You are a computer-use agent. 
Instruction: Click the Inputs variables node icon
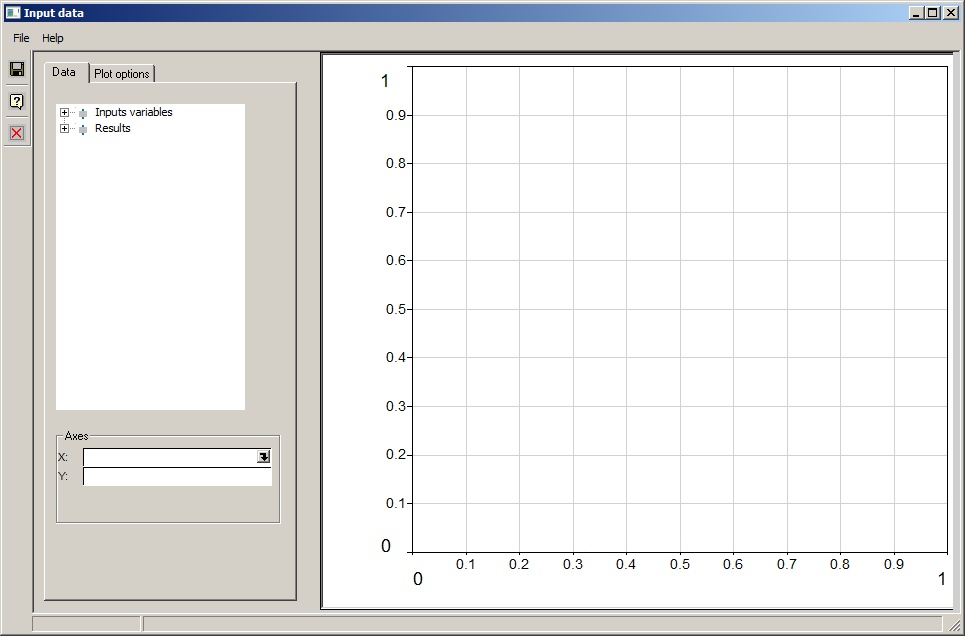(83, 113)
